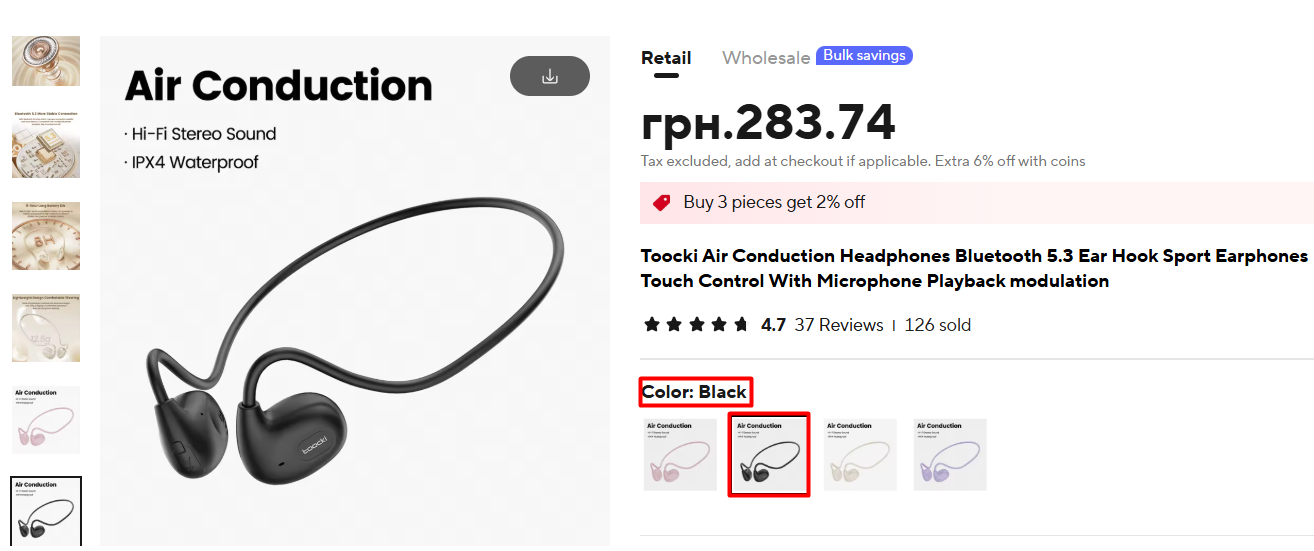Click the red price tag icon
Screen dimensions: 1314x551
click(x=661, y=203)
